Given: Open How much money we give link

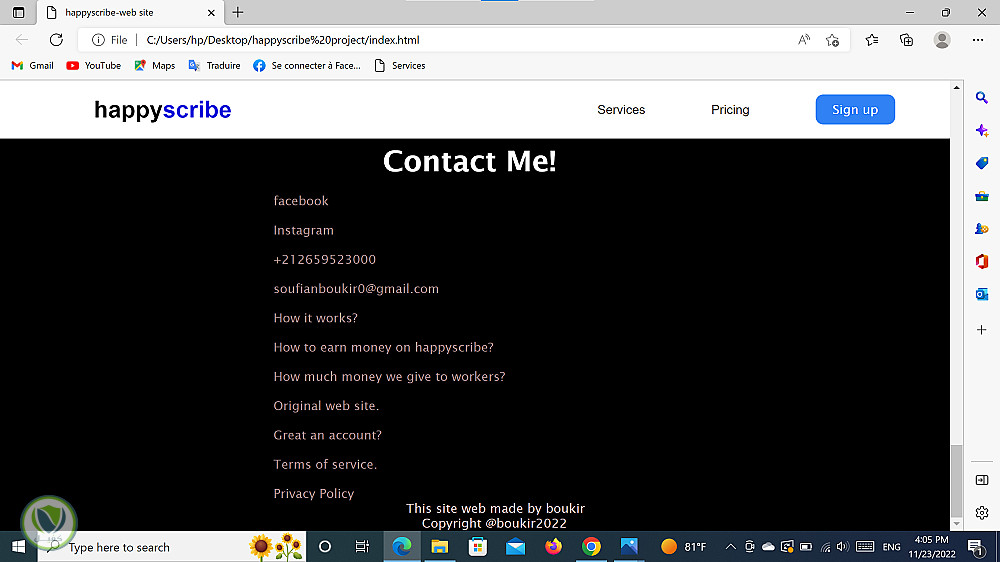Looking at the screenshot, I should (389, 376).
